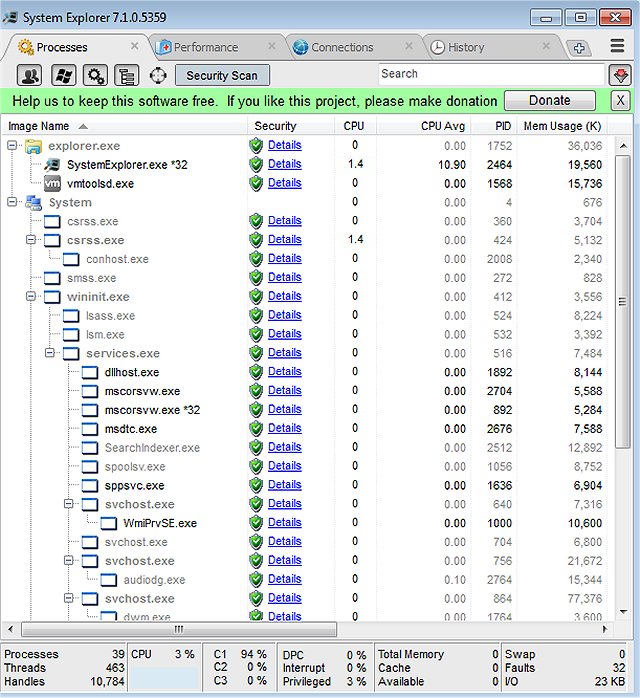Click the Donate button
Viewport: 640px width, 698px height.
(x=550, y=101)
